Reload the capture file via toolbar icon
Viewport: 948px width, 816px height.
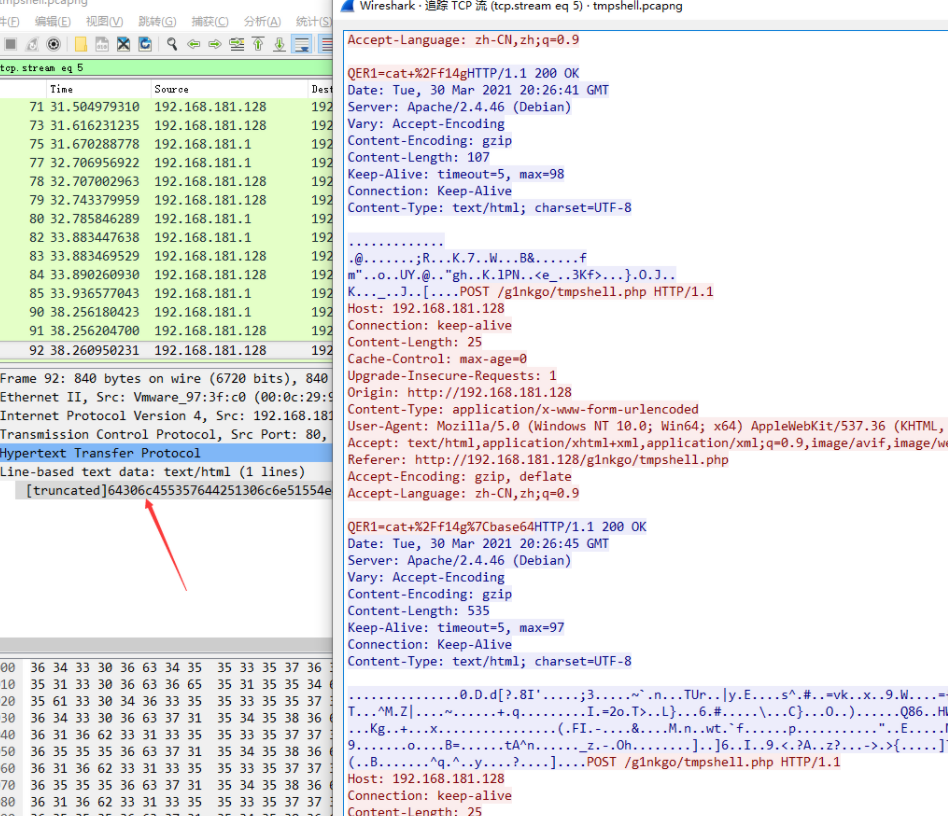click(146, 44)
